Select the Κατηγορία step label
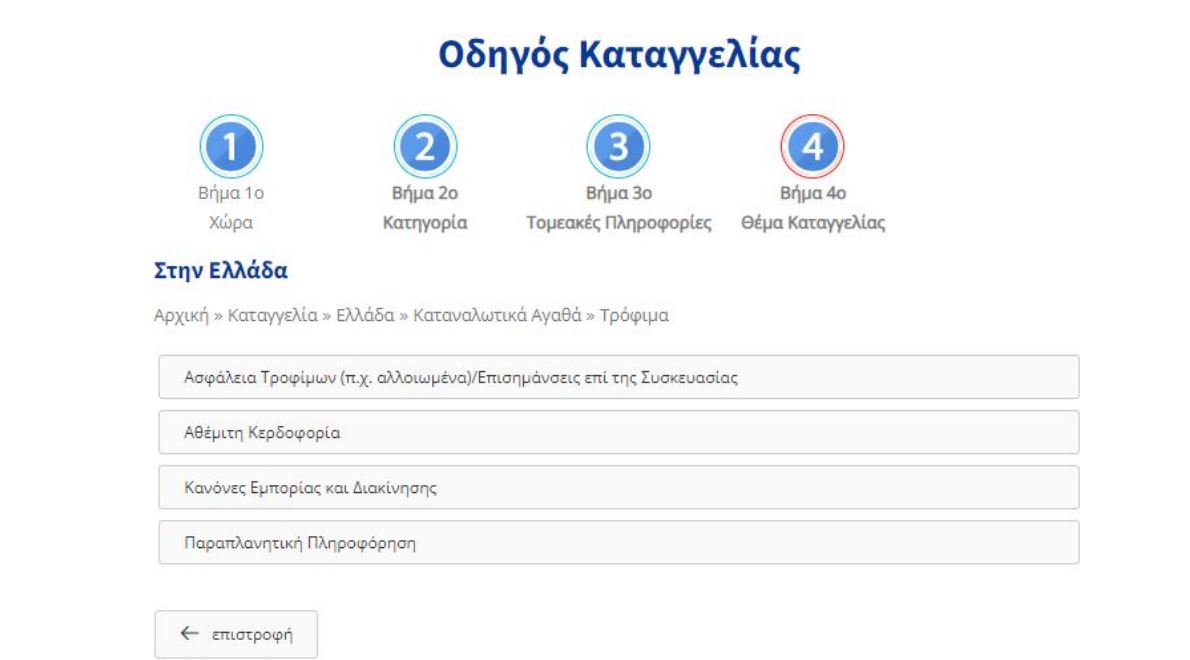The image size is (1190, 660). 425,223
